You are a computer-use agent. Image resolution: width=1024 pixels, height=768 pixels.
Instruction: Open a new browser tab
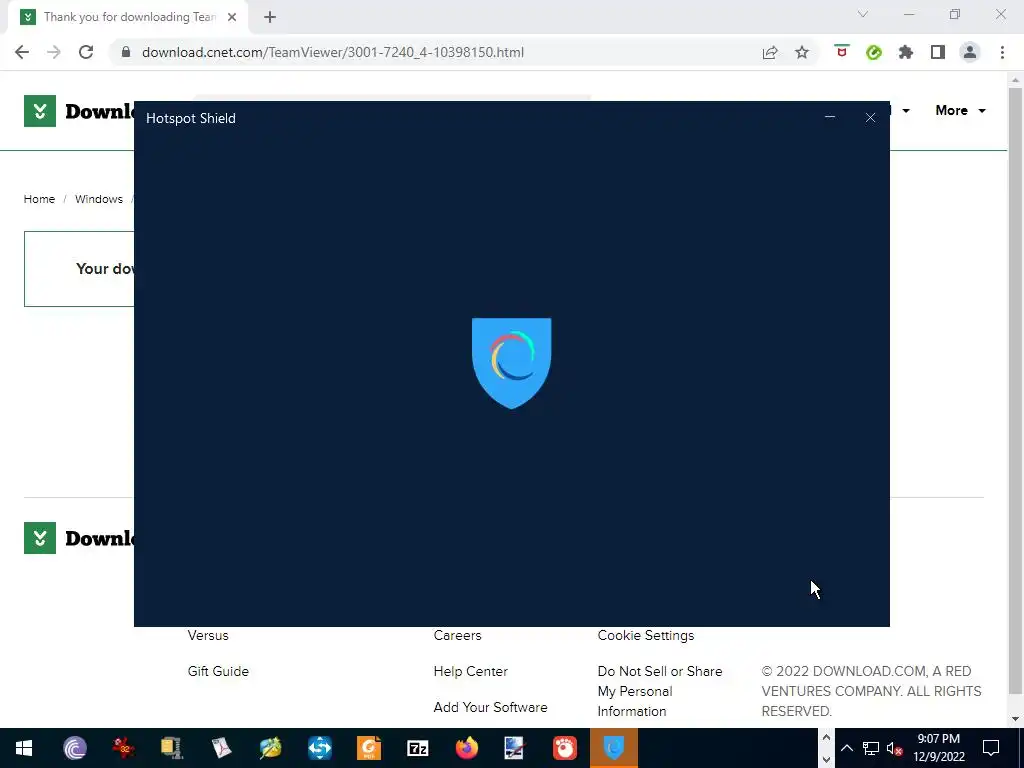point(270,17)
